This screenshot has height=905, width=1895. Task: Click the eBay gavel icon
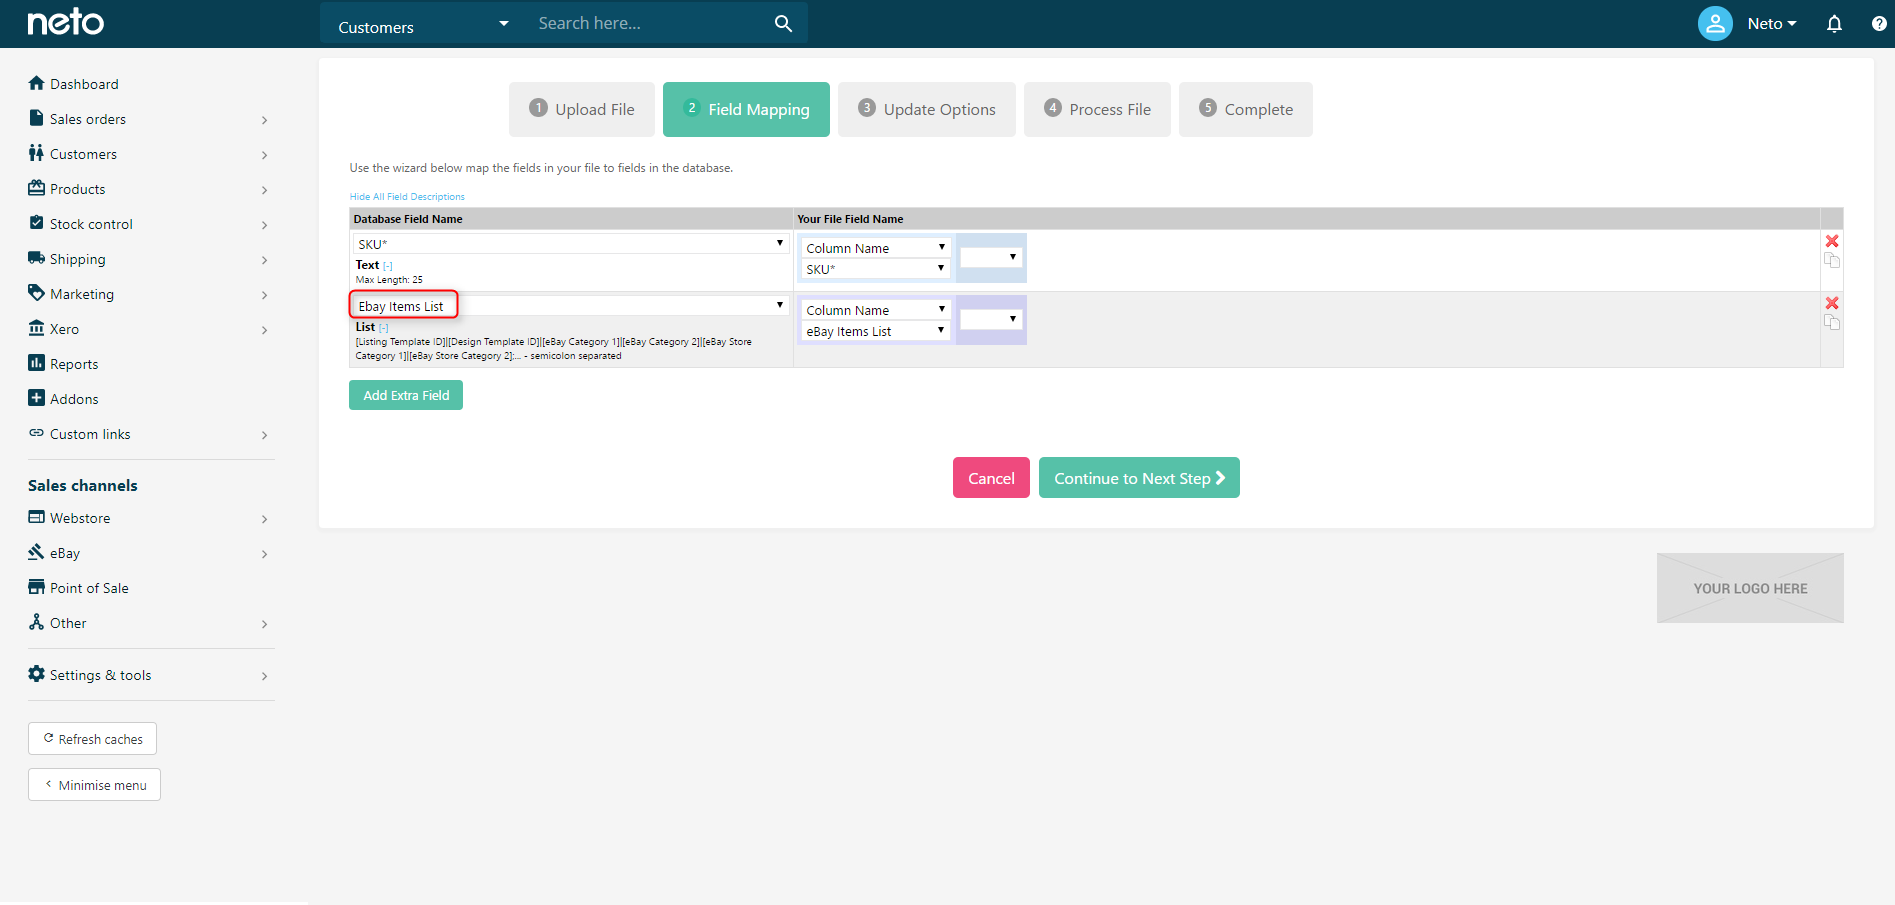pyautogui.click(x=37, y=552)
